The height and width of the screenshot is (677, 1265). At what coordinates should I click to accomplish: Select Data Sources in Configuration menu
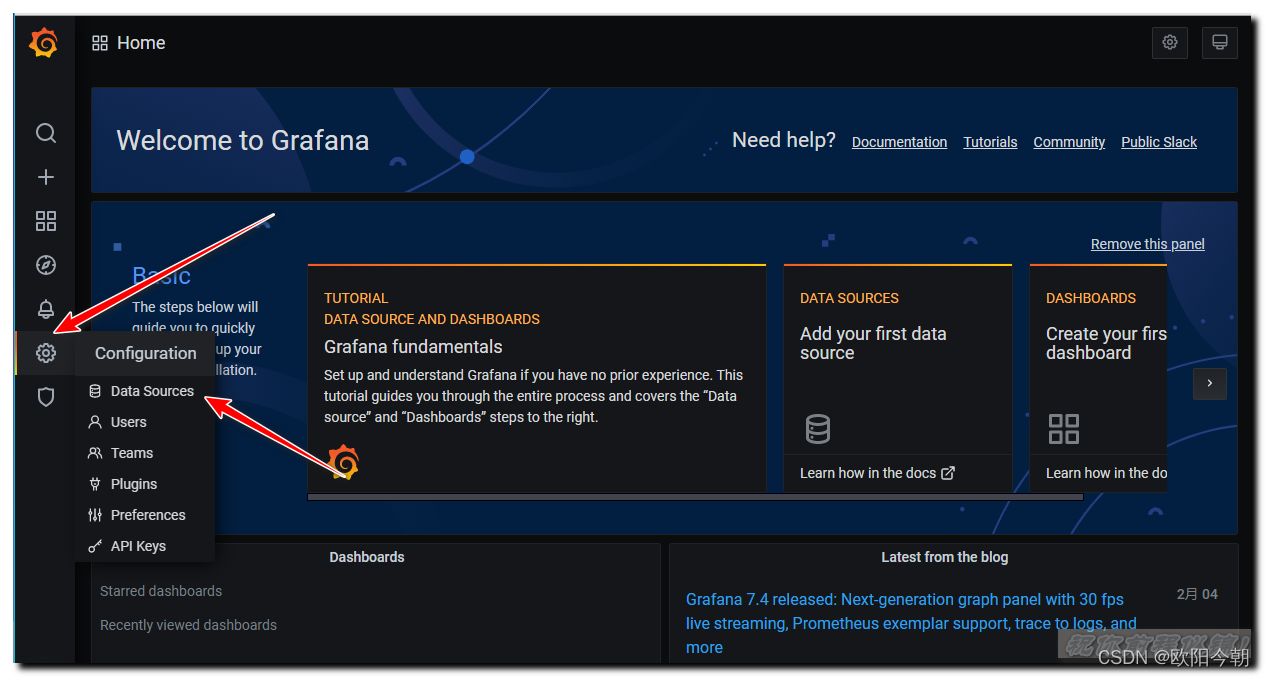tap(152, 391)
